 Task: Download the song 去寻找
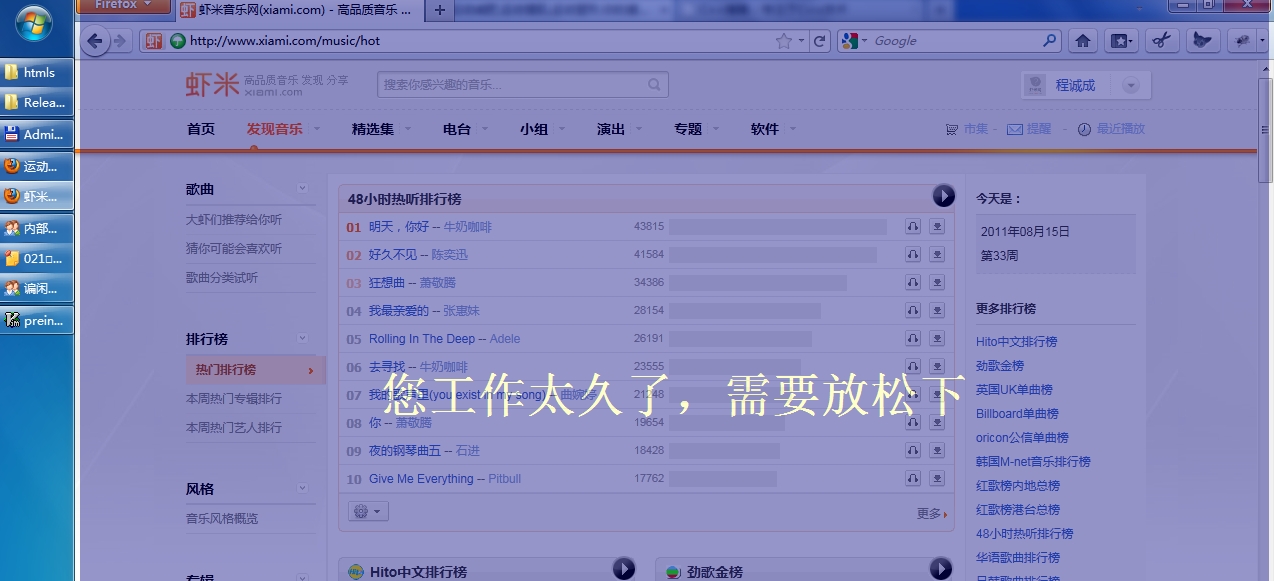coord(937,367)
